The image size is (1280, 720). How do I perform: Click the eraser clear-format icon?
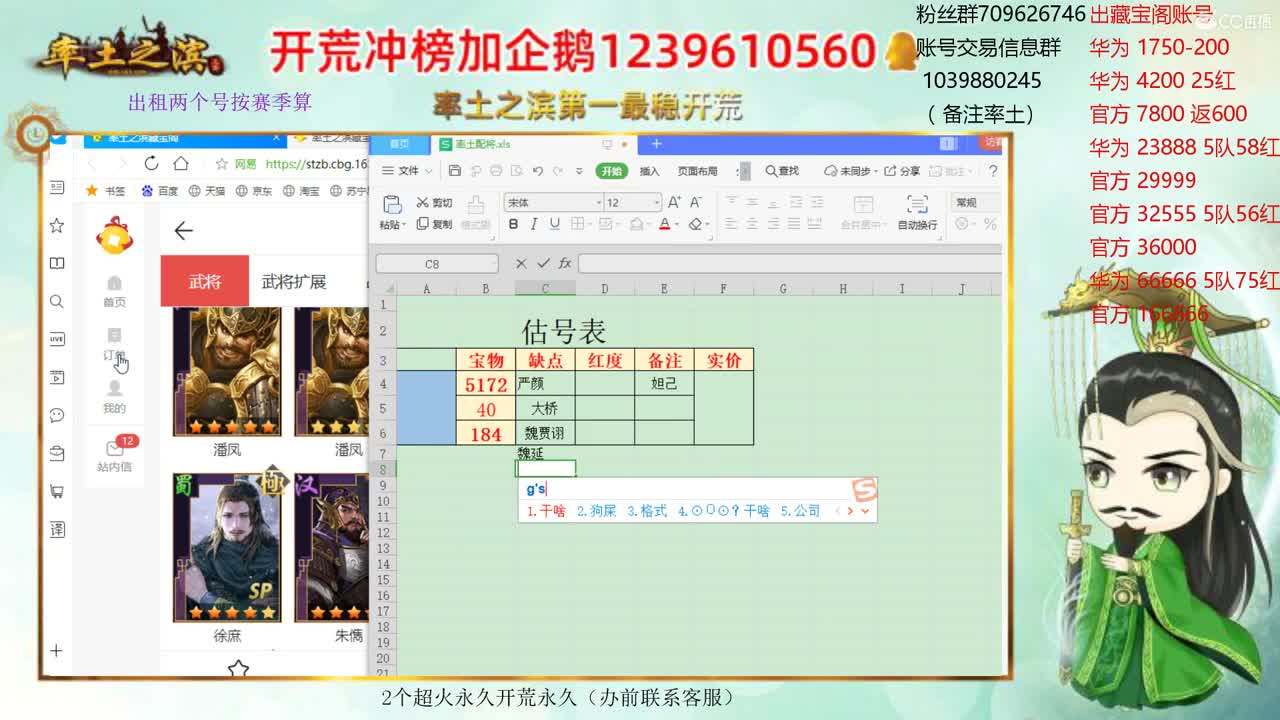(695, 224)
